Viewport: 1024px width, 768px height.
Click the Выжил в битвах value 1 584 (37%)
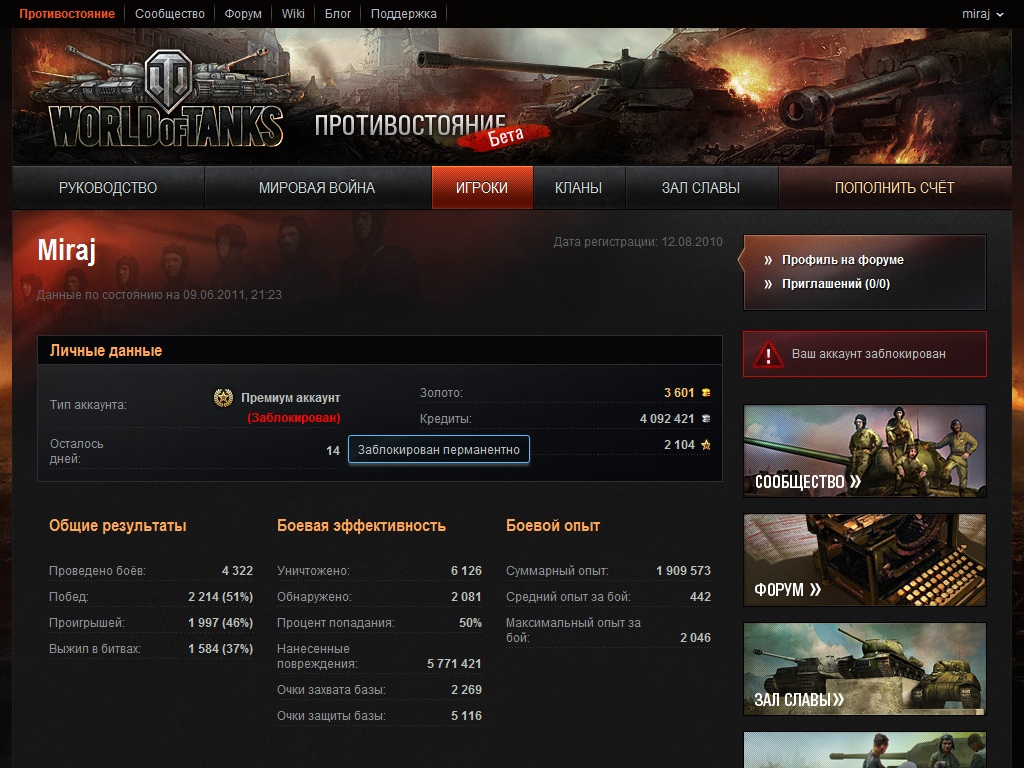[220, 649]
